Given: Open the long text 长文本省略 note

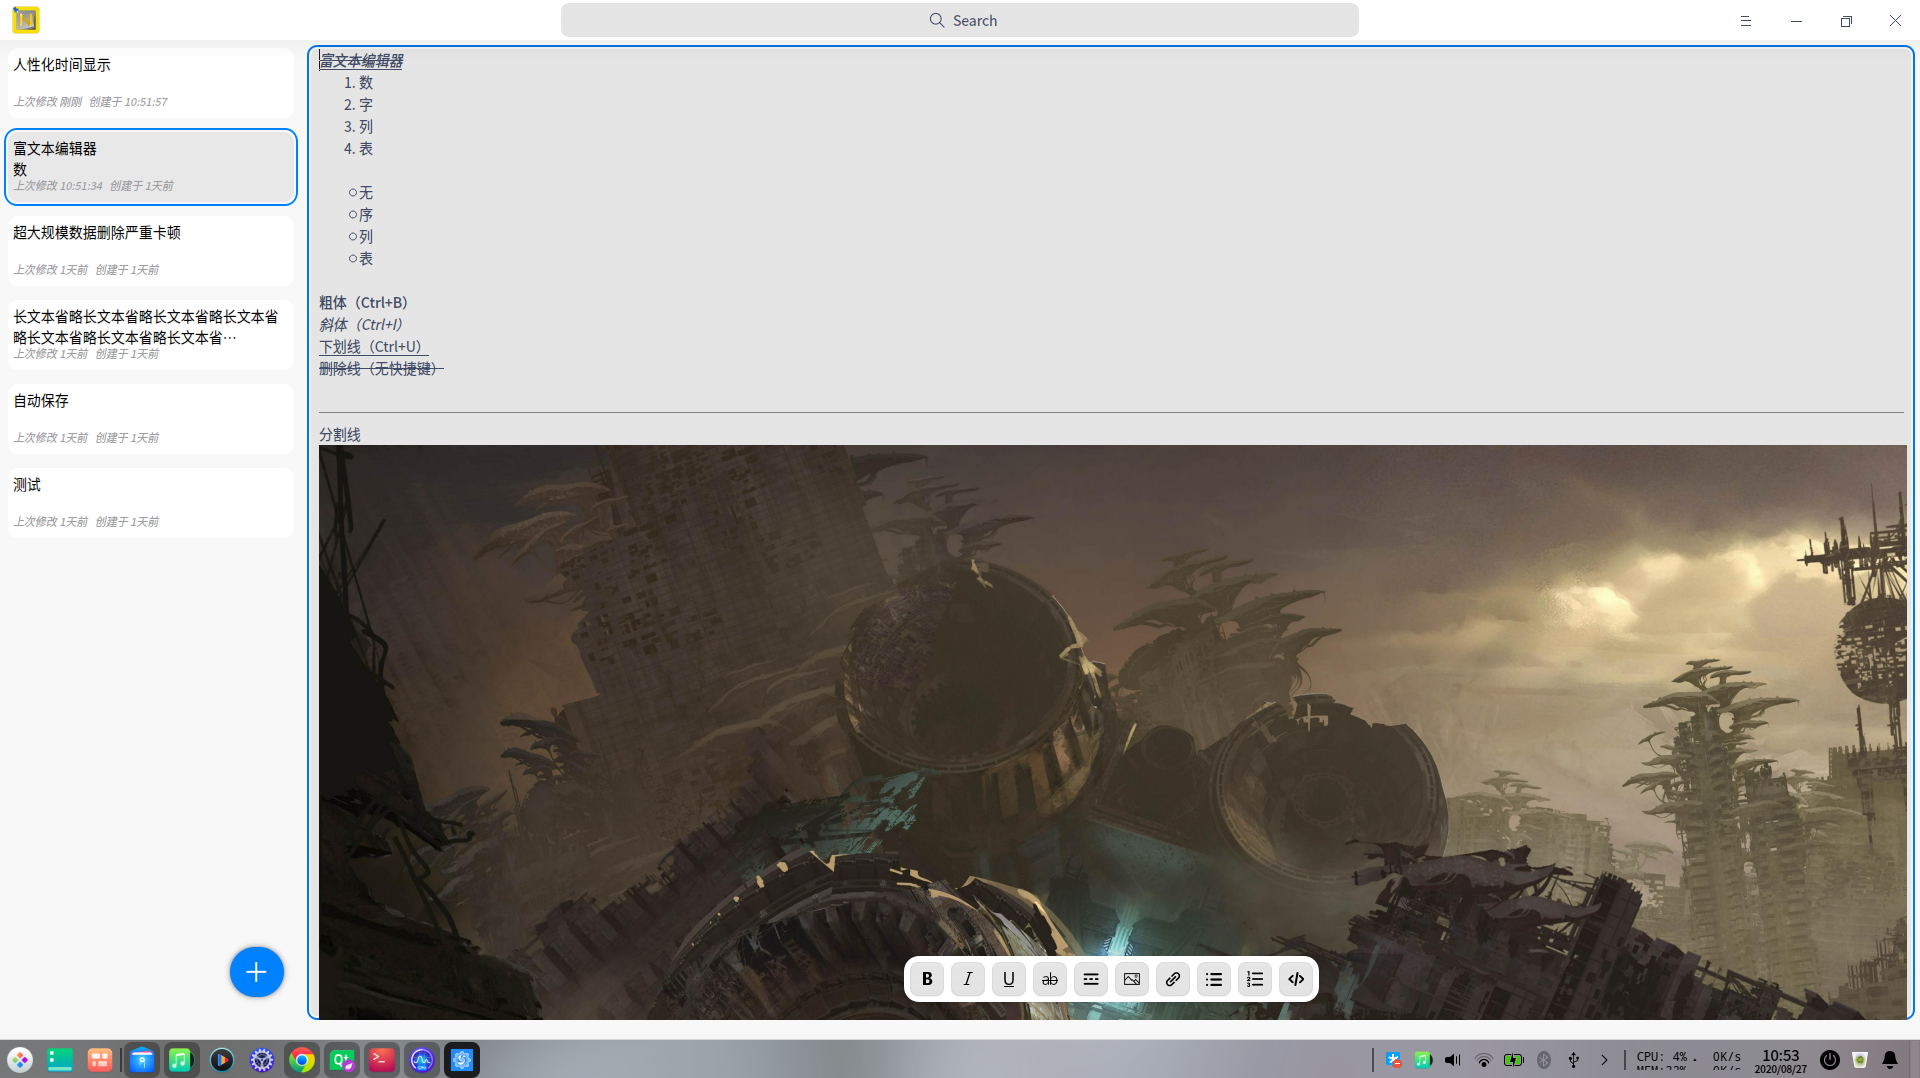Looking at the screenshot, I should [151, 335].
